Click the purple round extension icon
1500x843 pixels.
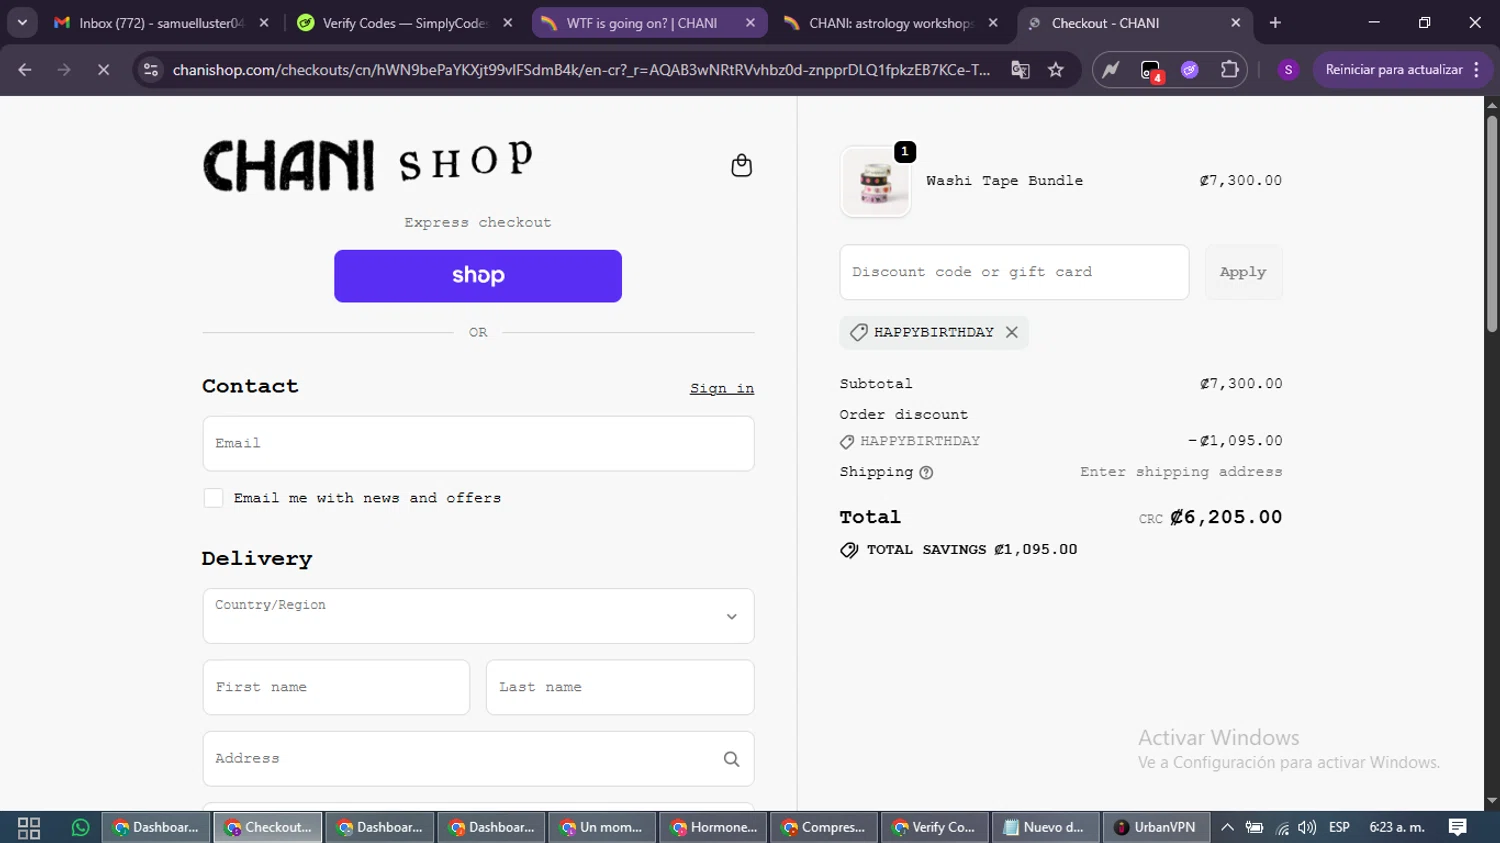click(x=1190, y=70)
